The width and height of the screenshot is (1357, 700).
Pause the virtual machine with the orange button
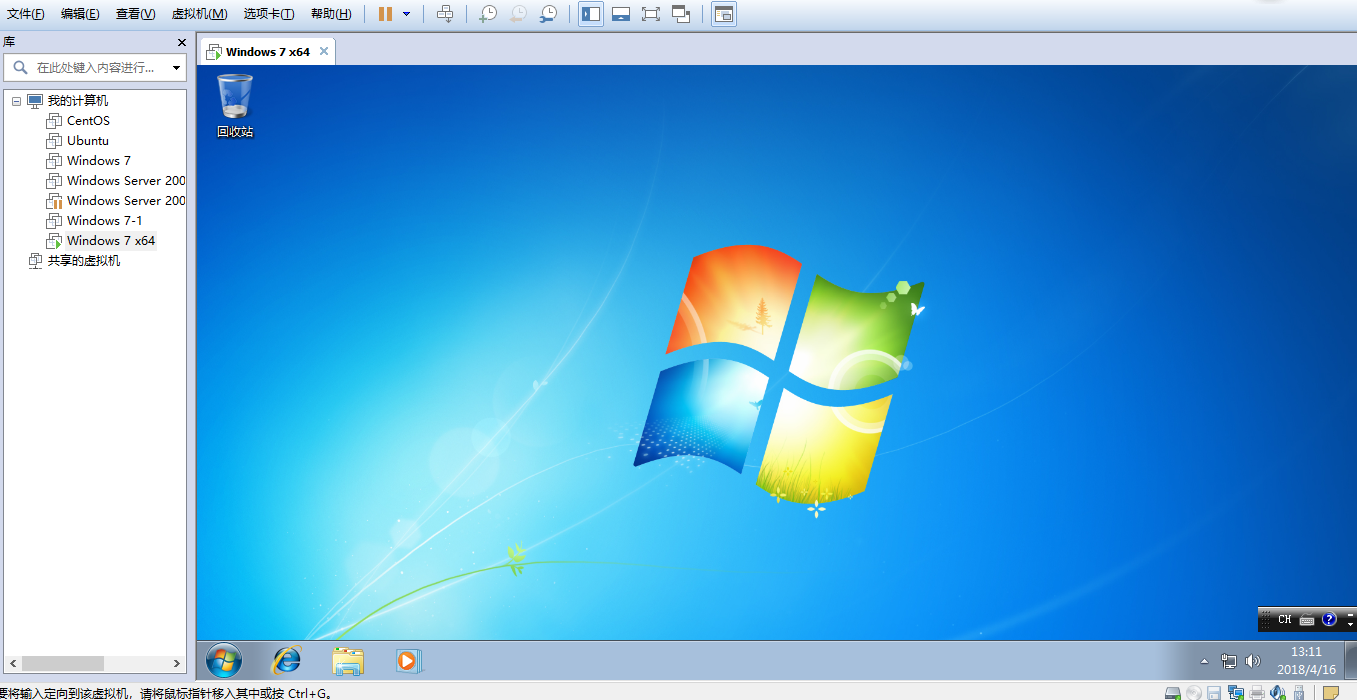pyautogui.click(x=385, y=14)
